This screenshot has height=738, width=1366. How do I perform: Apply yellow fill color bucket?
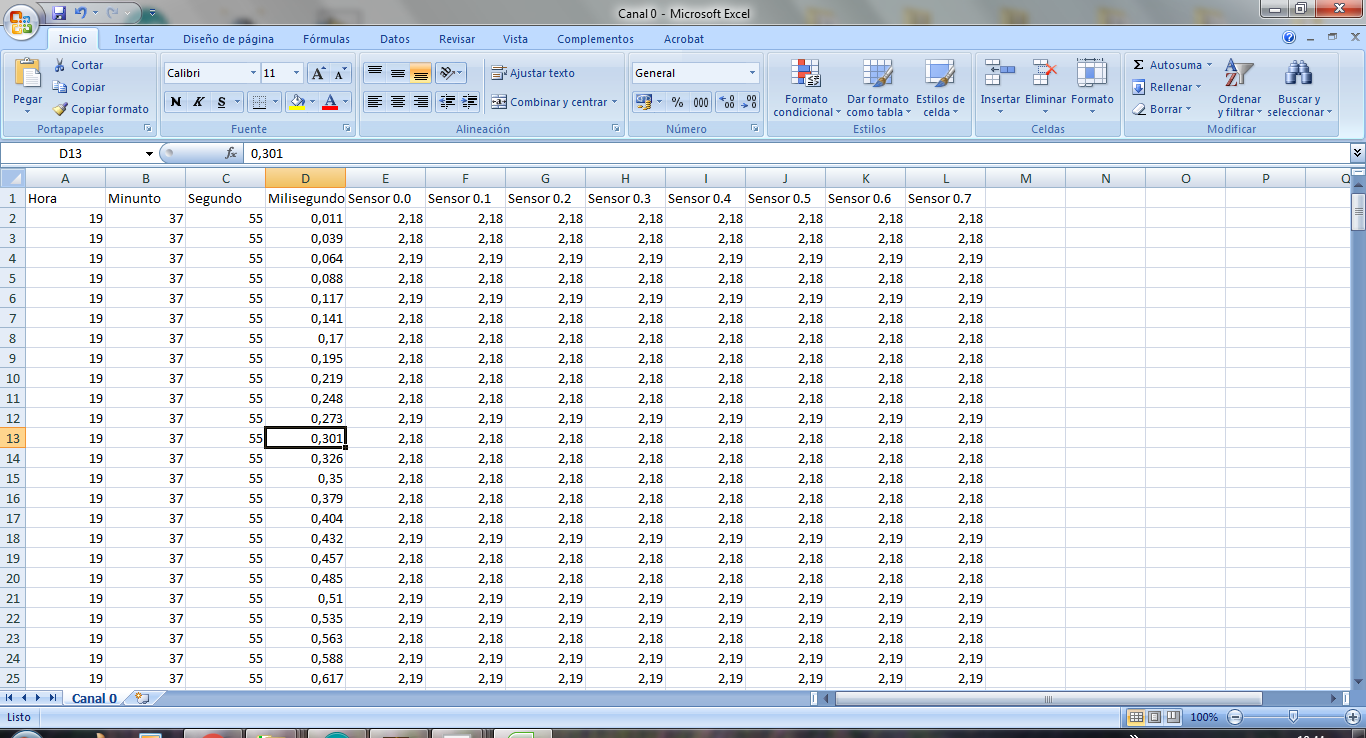(296, 102)
